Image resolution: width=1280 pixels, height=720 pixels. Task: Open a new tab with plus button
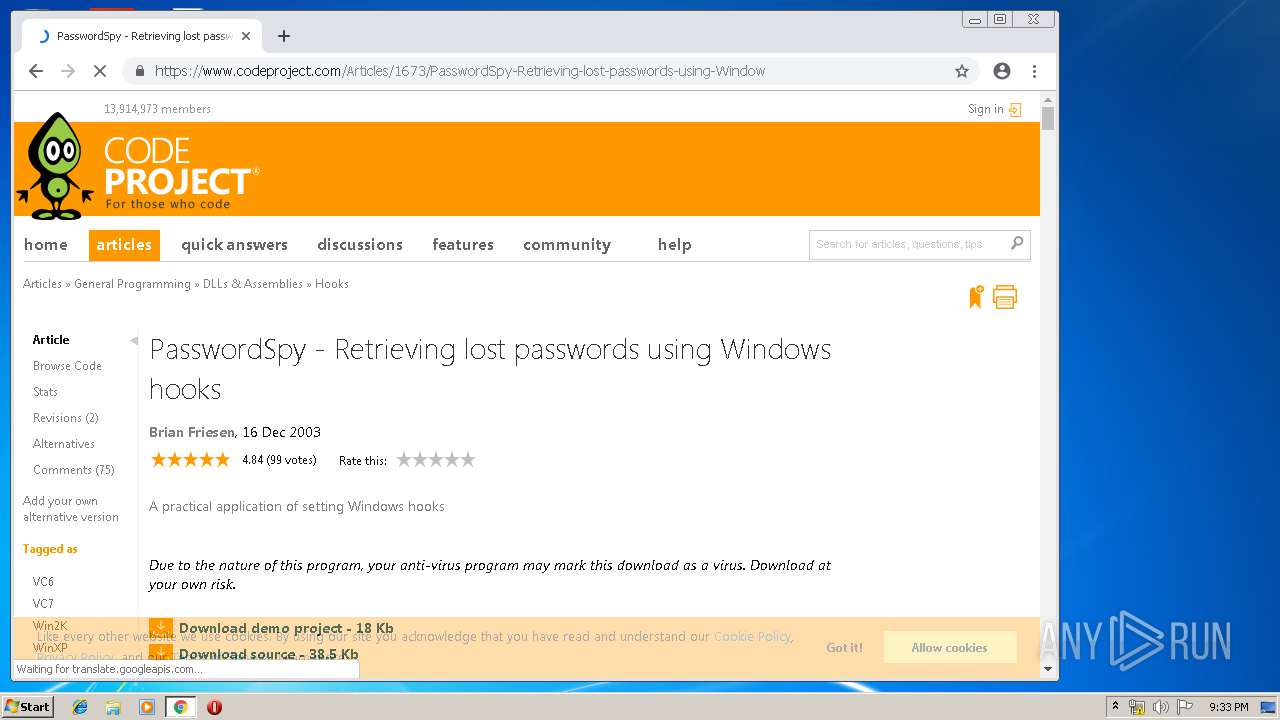[284, 36]
